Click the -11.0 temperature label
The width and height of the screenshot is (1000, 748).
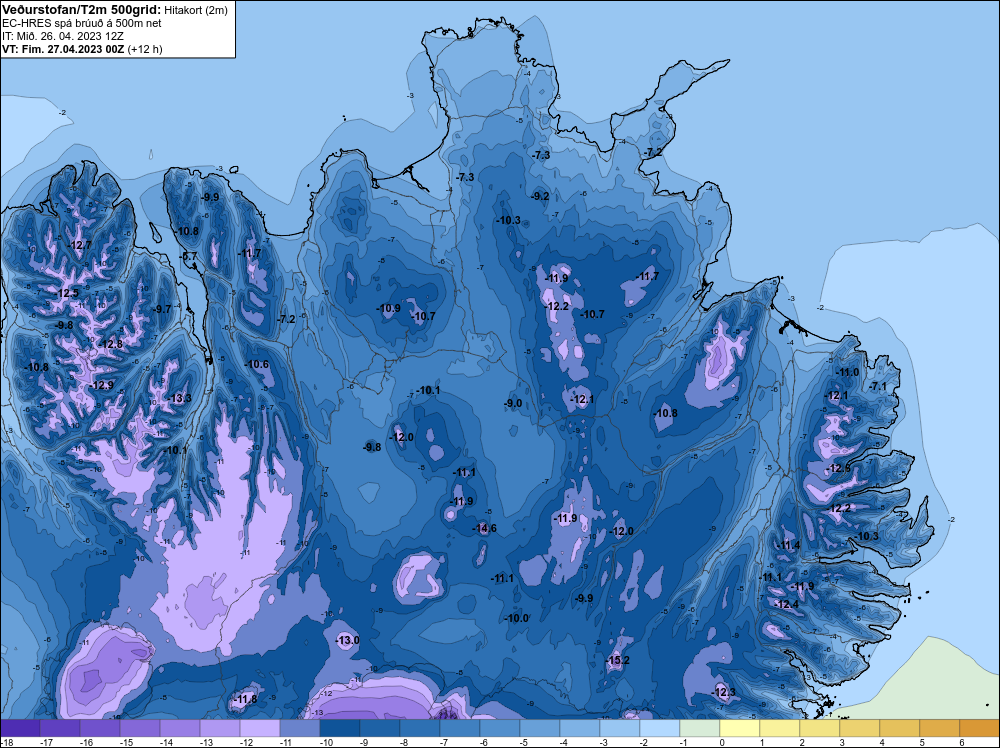pos(847,372)
